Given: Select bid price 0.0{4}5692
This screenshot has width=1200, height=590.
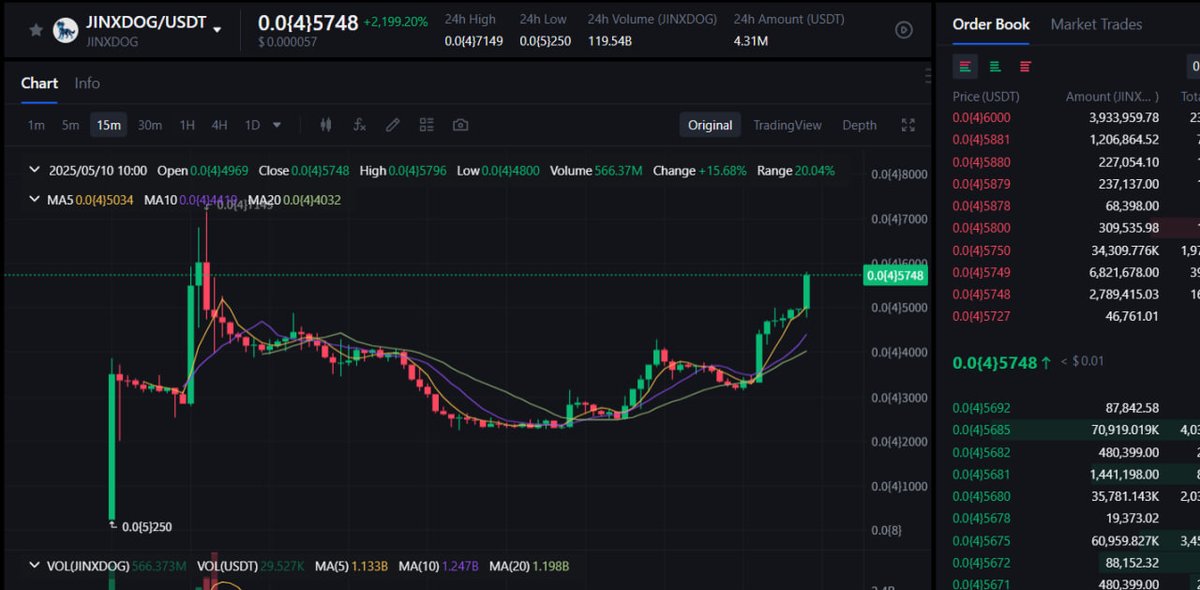Looking at the screenshot, I should [982, 408].
